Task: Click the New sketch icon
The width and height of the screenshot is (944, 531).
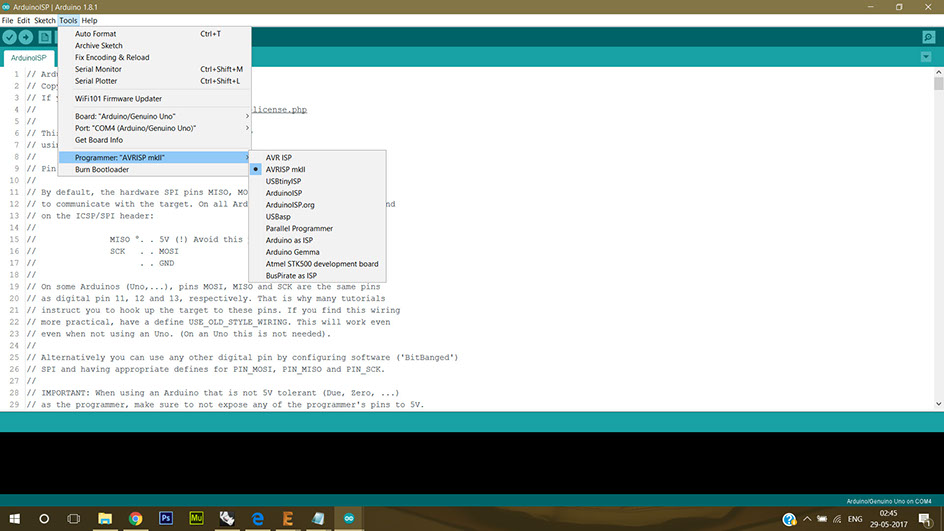Action: click(45, 37)
